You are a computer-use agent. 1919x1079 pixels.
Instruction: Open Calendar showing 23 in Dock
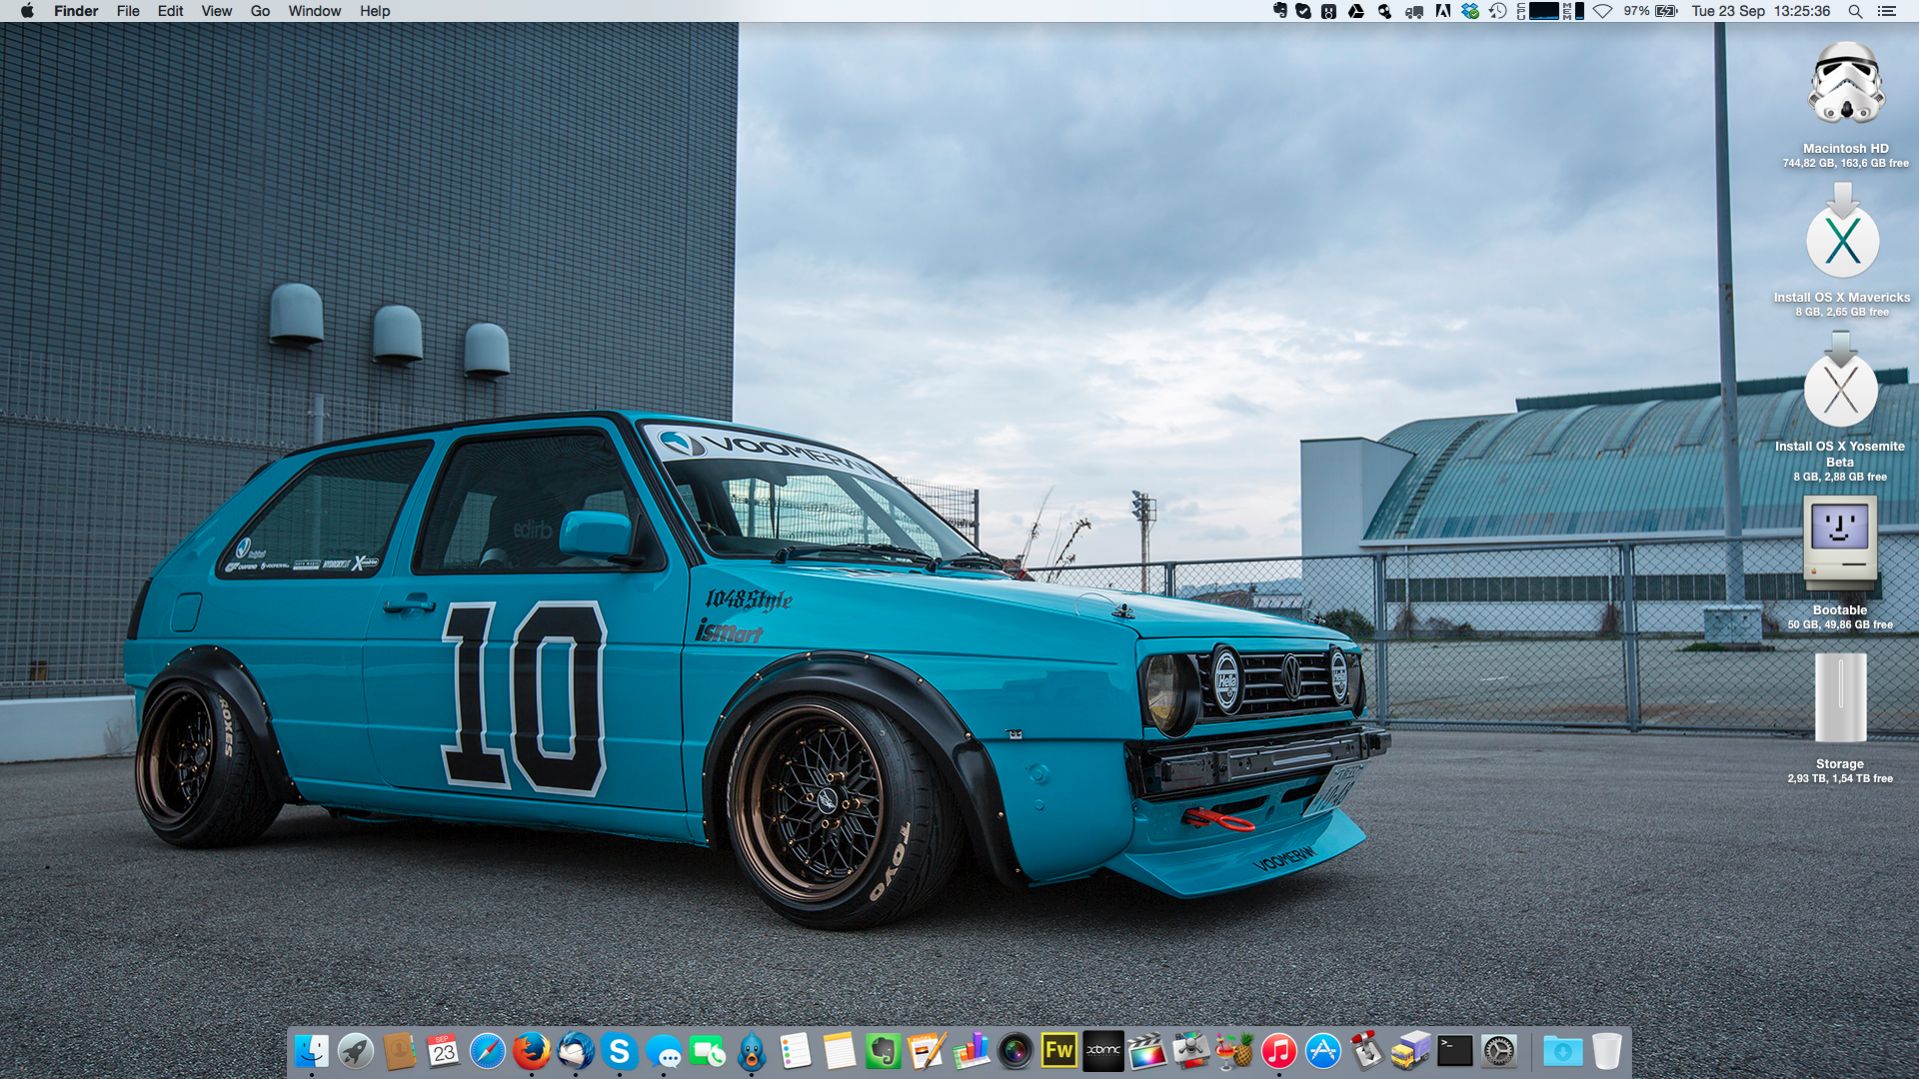pyautogui.click(x=443, y=1051)
